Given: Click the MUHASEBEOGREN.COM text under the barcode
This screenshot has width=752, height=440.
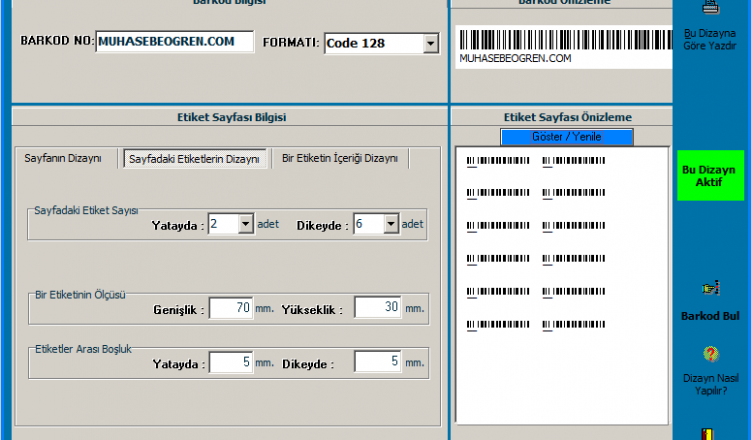Looking at the screenshot, I should pos(515,59).
